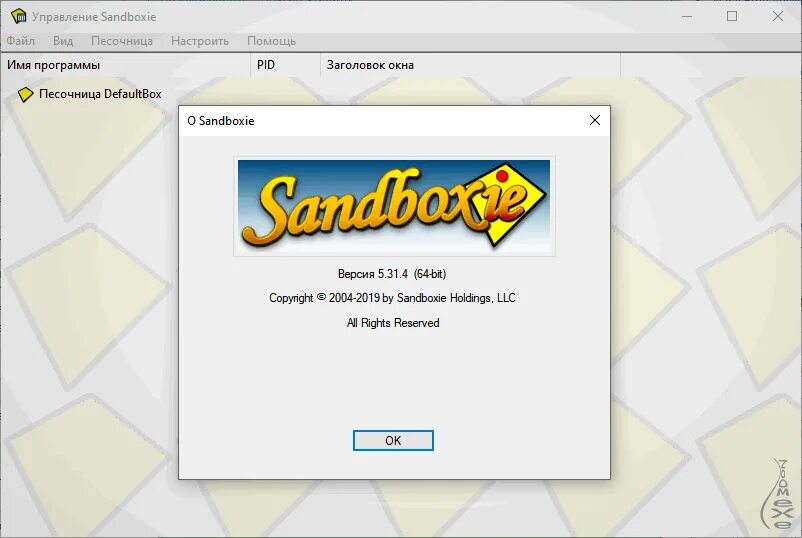Select the Песочница DefaultBox tree row
Image resolution: width=802 pixels, height=538 pixels.
90,94
